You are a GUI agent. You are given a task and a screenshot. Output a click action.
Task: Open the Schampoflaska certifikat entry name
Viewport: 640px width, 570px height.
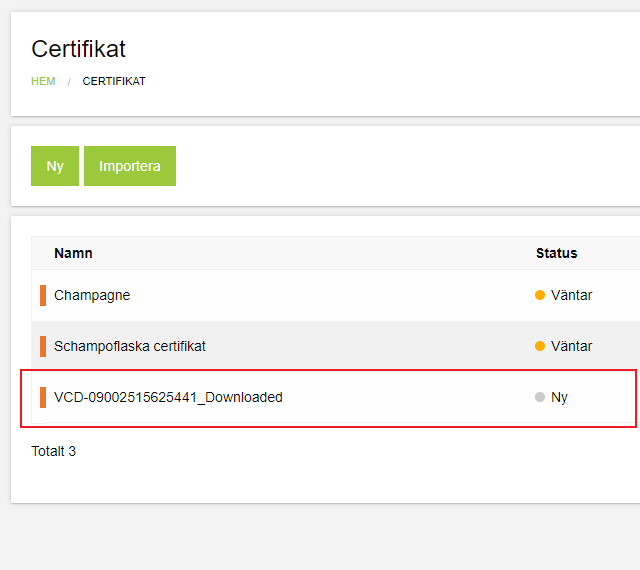click(130, 346)
